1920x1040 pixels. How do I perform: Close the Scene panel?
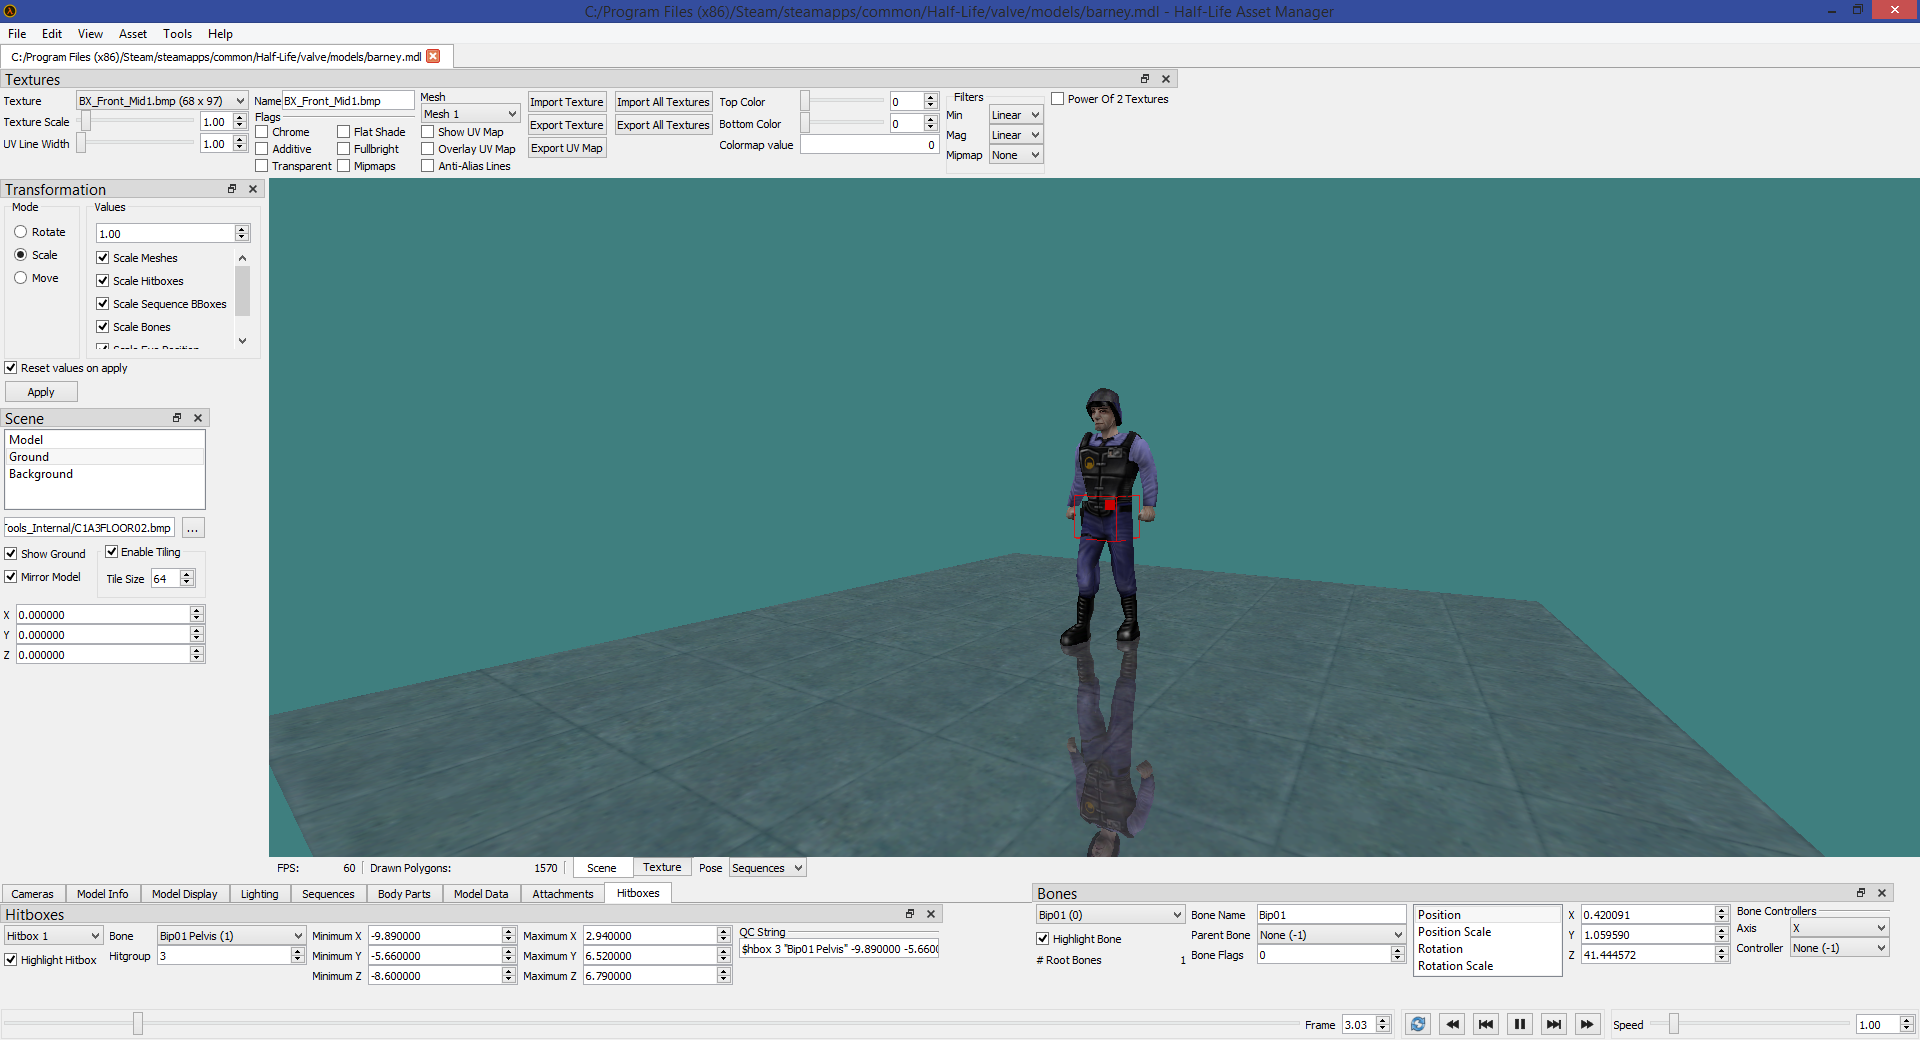point(198,418)
